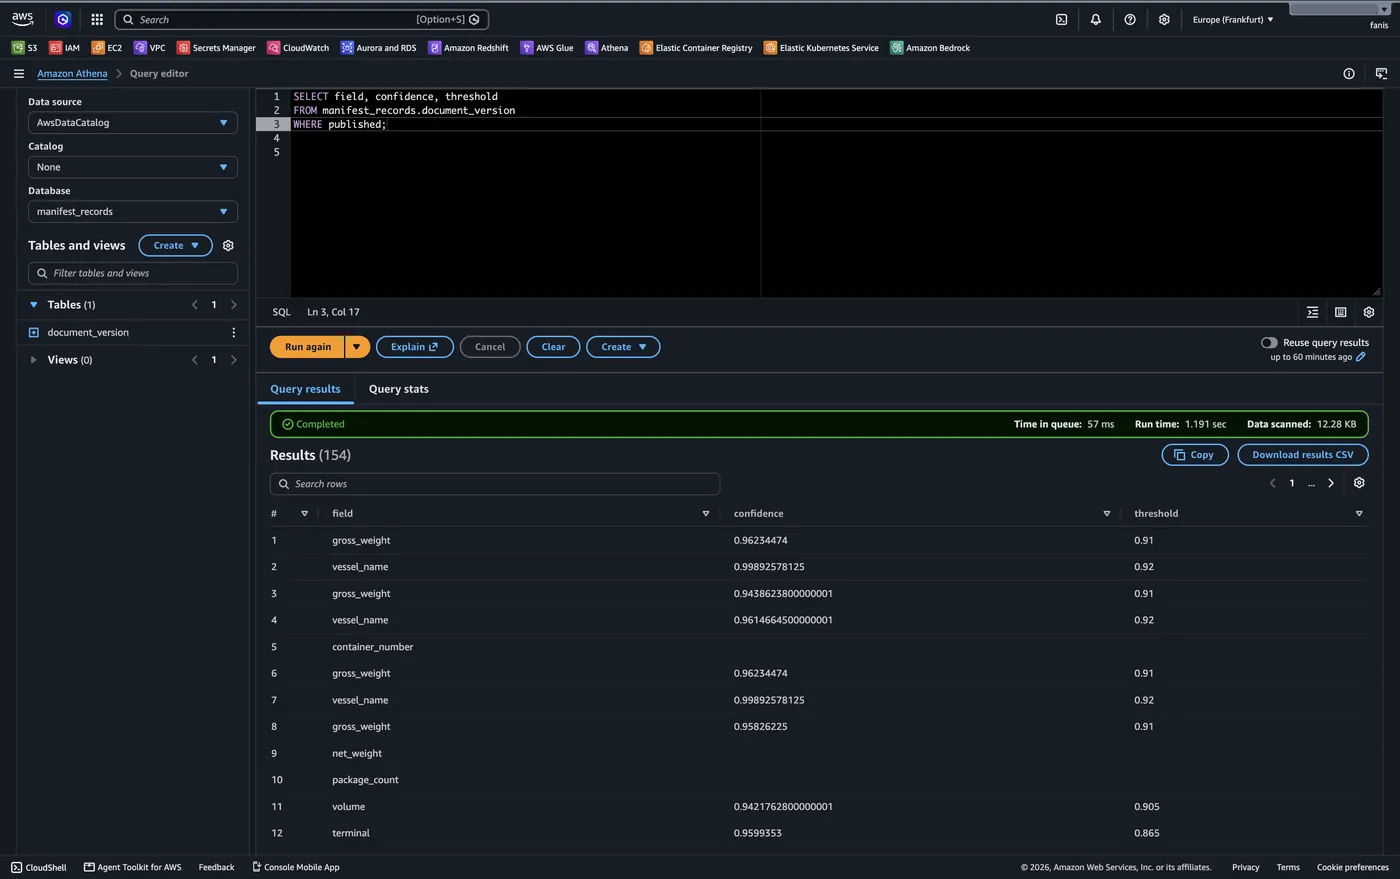The height and width of the screenshot is (879, 1400).
Task: Open VPC favorite shortcut
Action: click(149, 47)
